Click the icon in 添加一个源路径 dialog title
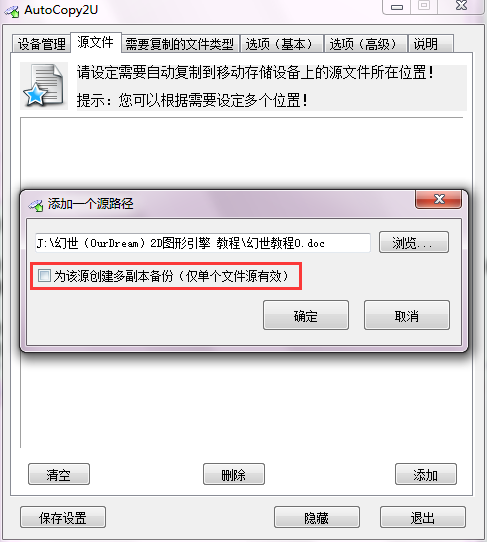Screen dimensions: 487x542 [x=36, y=205]
